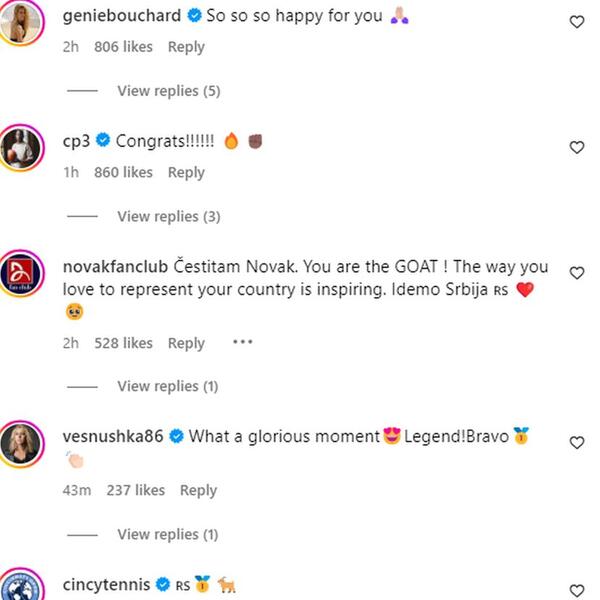
Task: Heart the vesnushka86 comment
Action: click(x=576, y=442)
